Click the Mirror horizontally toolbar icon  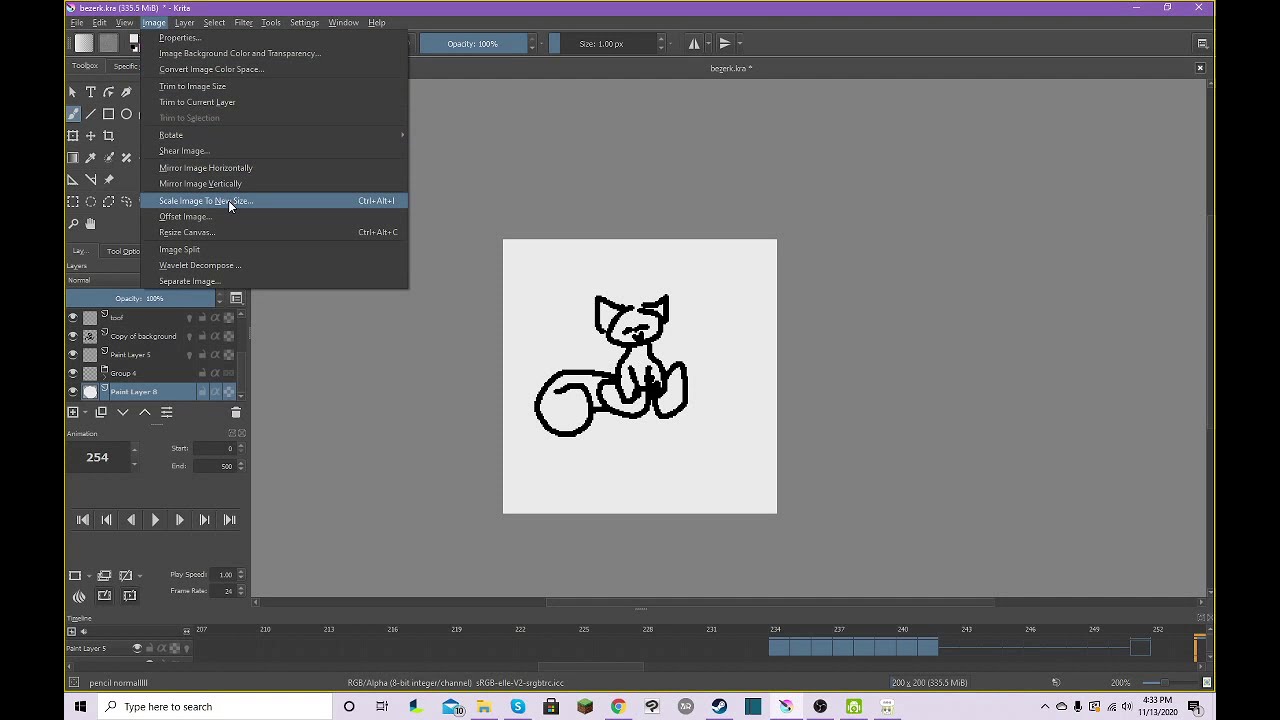click(x=694, y=43)
